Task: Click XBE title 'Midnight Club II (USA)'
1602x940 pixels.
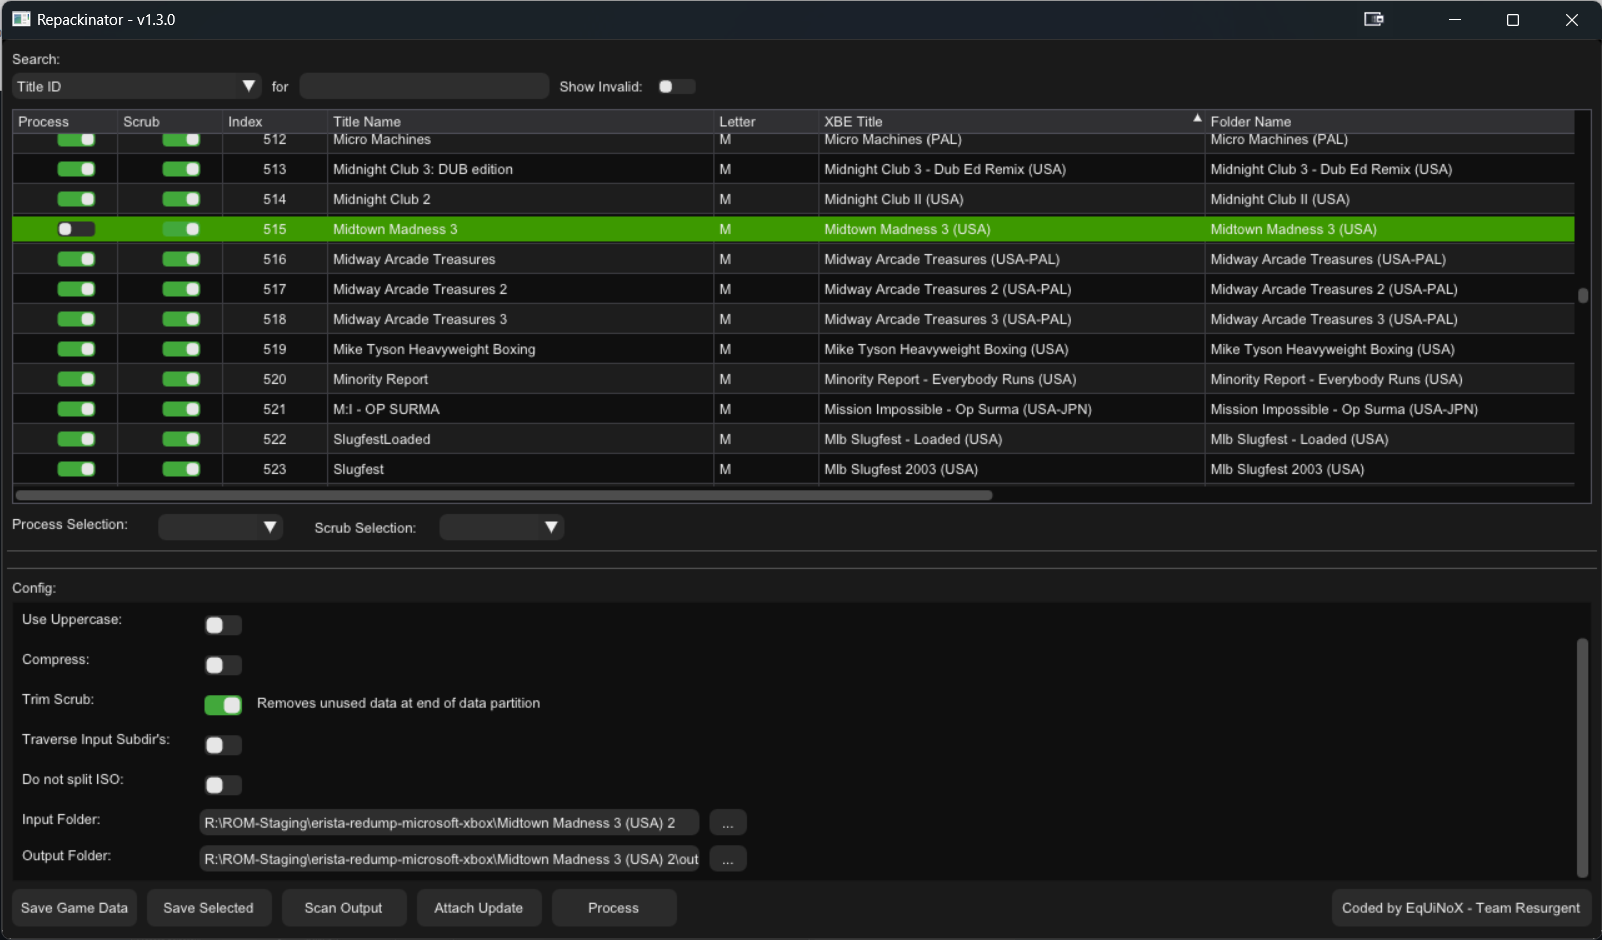Action: (x=894, y=199)
